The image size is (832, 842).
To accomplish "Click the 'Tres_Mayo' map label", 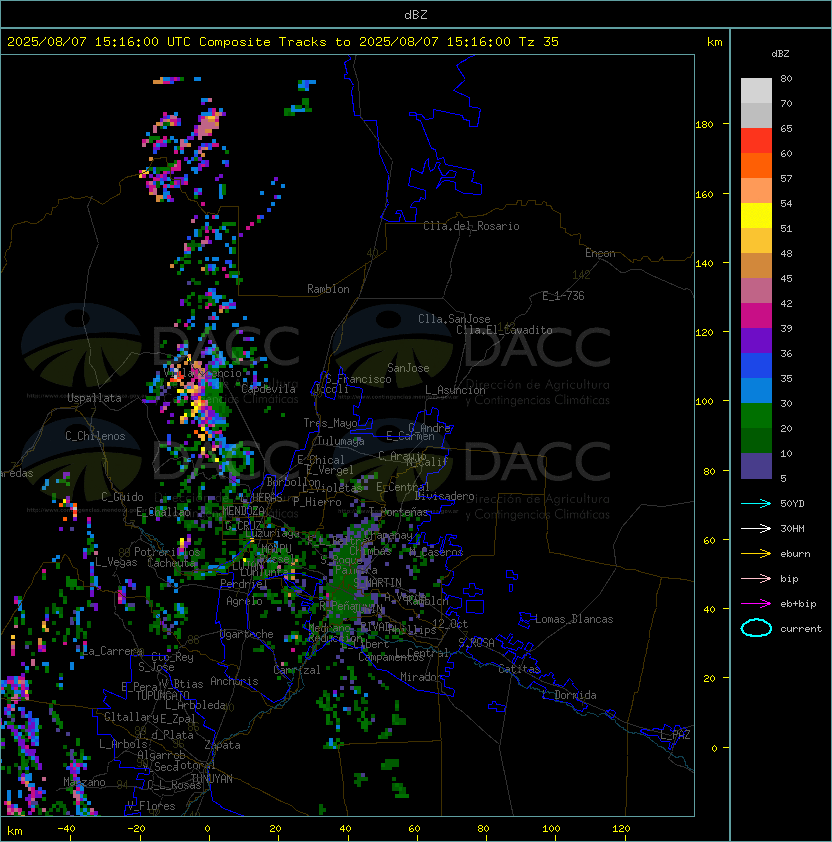I will coord(330,423).
